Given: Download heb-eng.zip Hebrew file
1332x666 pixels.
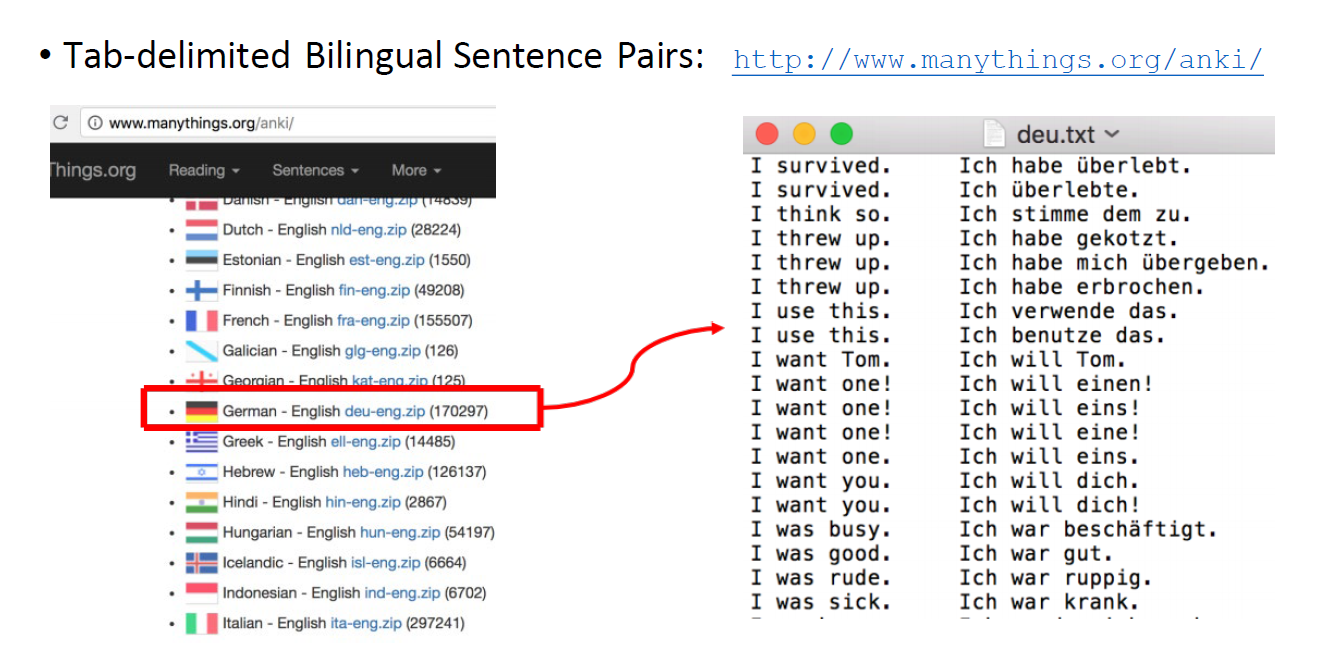Looking at the screenshot, I should click(x=383, y=472).
